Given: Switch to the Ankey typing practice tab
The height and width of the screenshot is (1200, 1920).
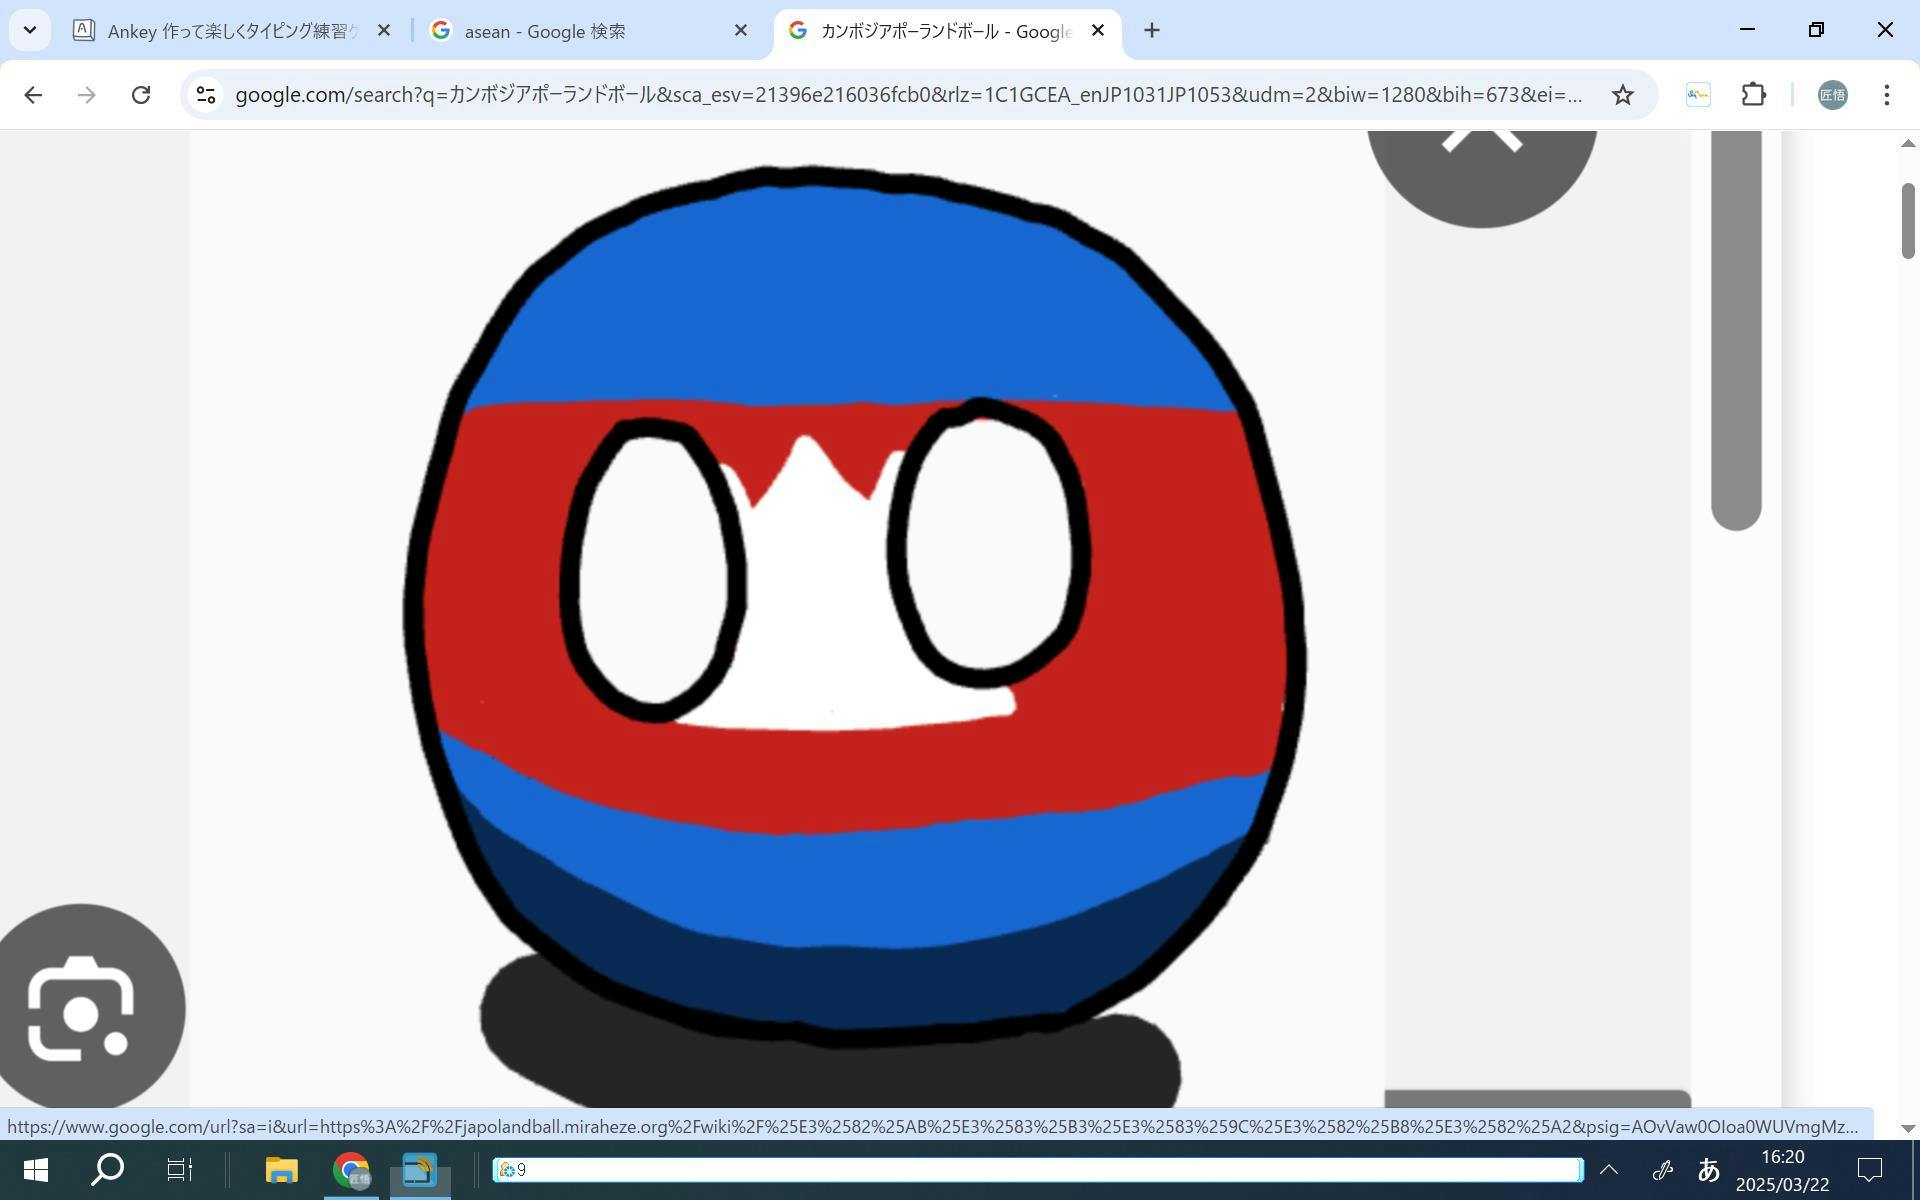Looking at the screenshot, I should [230, 31].
